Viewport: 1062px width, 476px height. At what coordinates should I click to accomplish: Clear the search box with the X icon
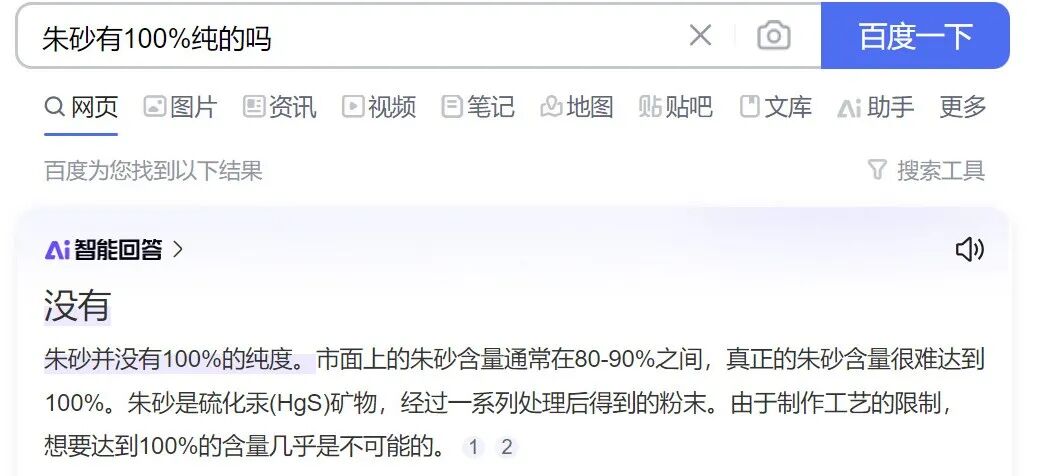tap(700, 35)
